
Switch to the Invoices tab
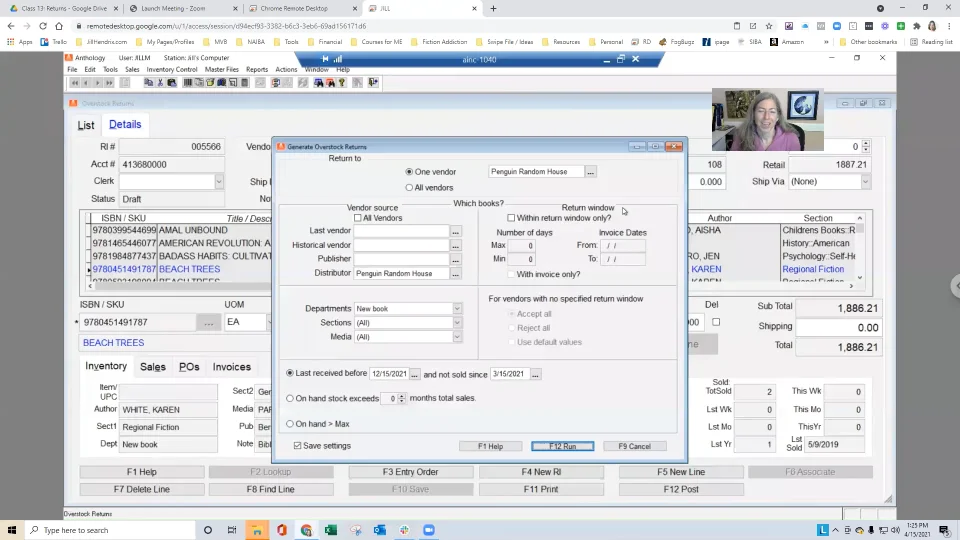point(231,367)
